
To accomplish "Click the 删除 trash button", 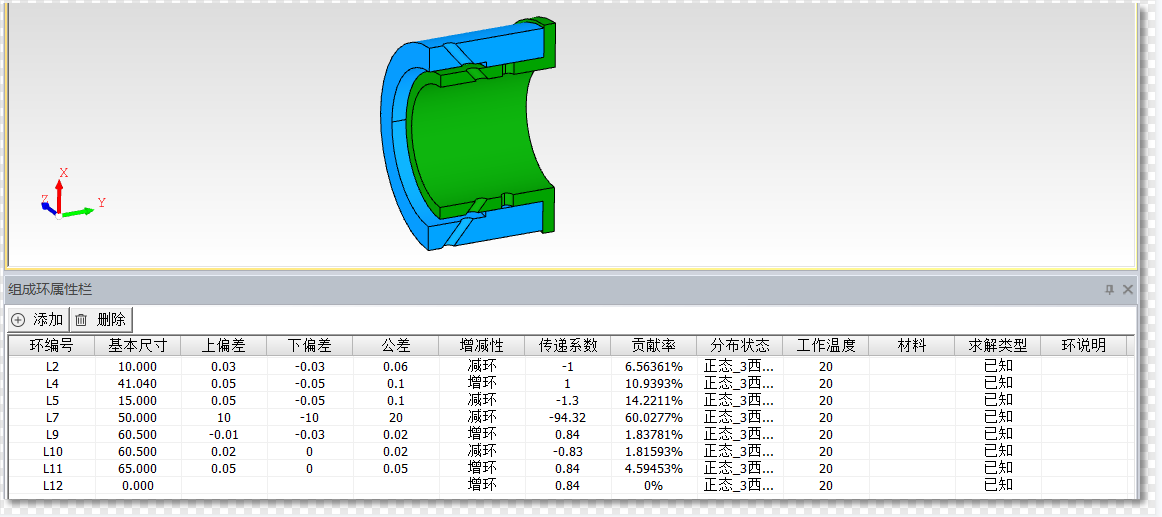I will pyautogui.click(x=101, y=320).
